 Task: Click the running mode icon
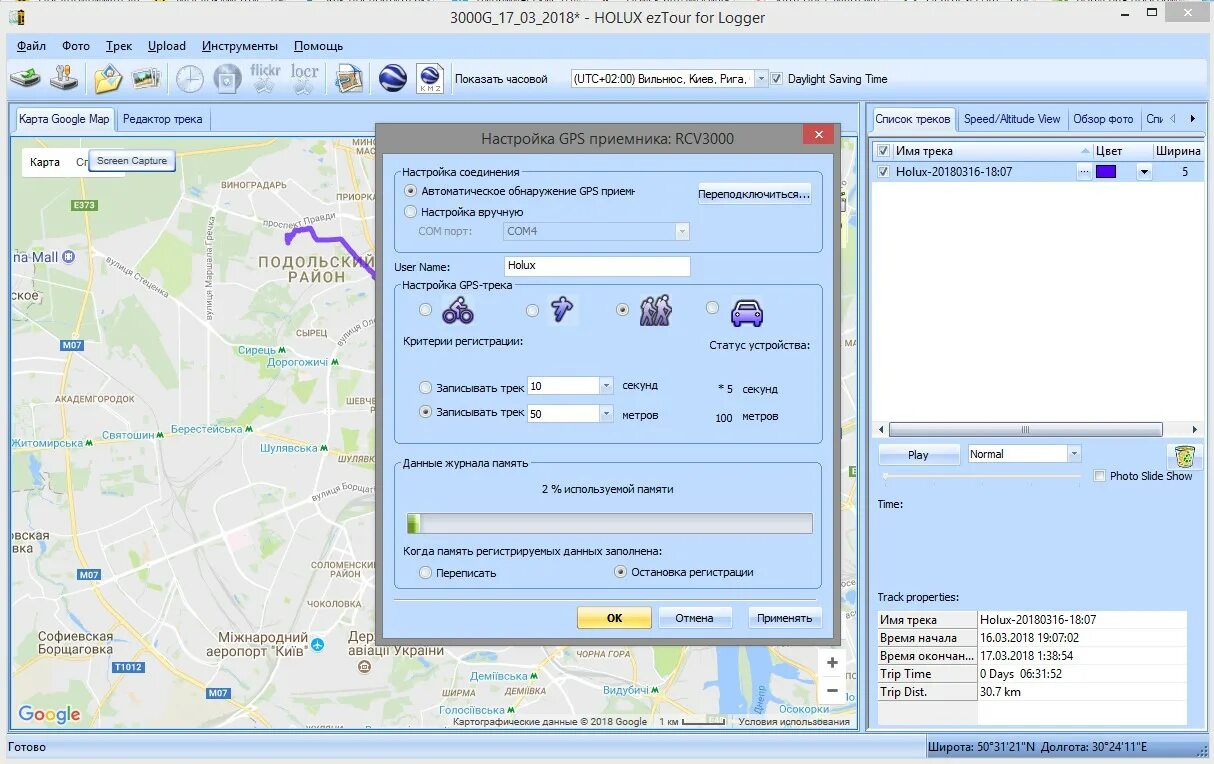pyautogui.click(x=563, y=310)
